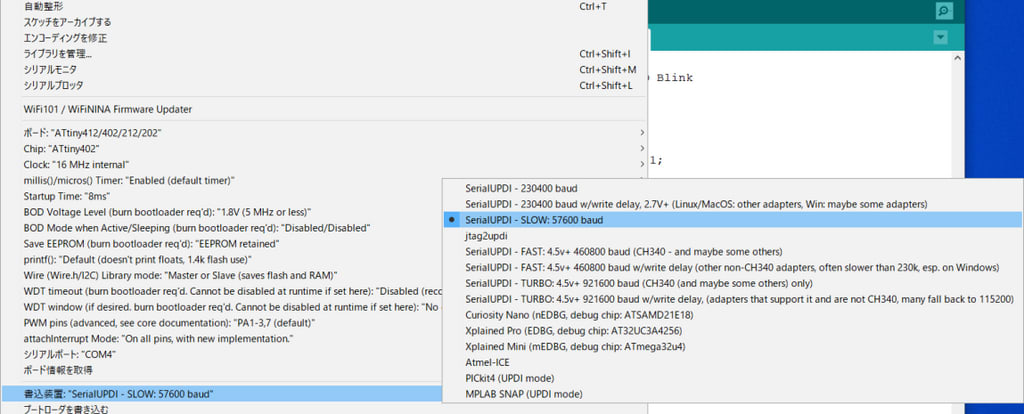Select jtag2updi programmer

point(732,236)
